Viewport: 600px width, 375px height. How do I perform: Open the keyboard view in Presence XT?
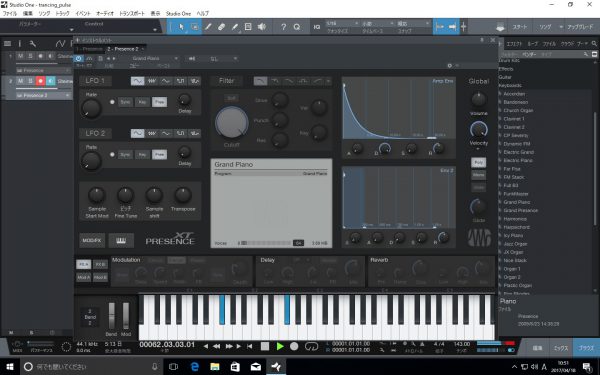(x=121, y=240)
